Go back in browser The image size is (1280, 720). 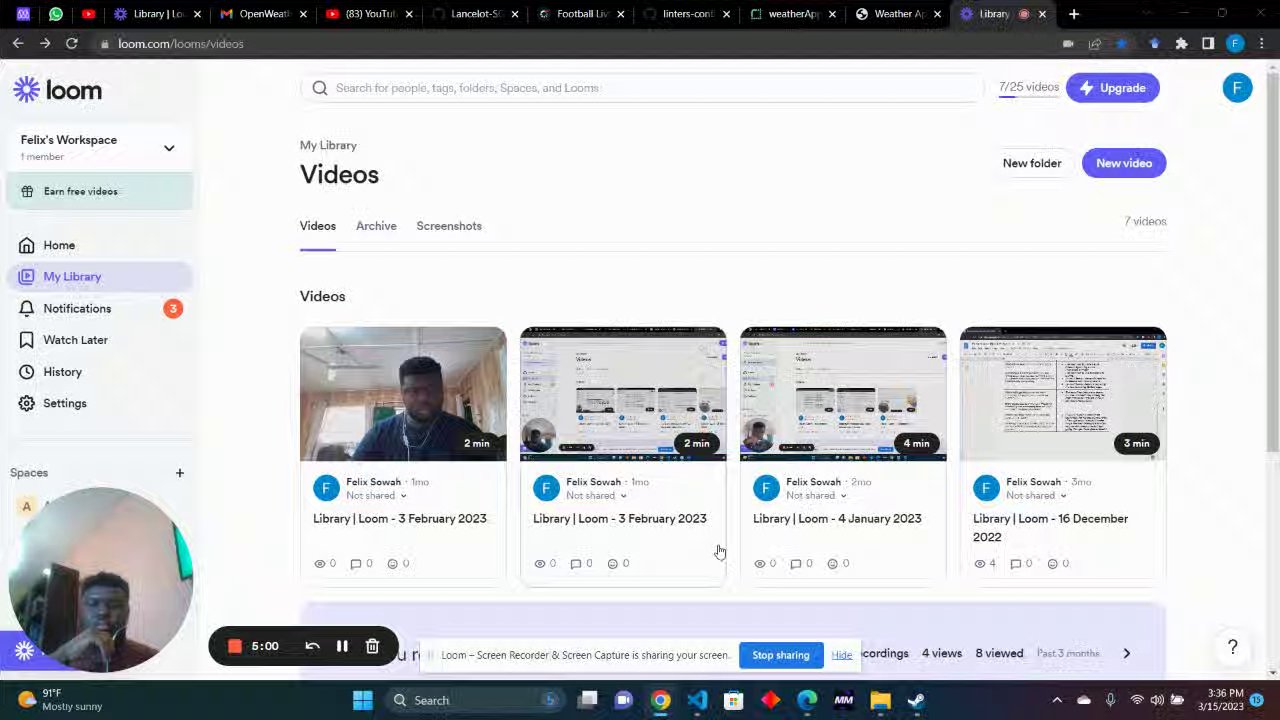click(18, 44)
